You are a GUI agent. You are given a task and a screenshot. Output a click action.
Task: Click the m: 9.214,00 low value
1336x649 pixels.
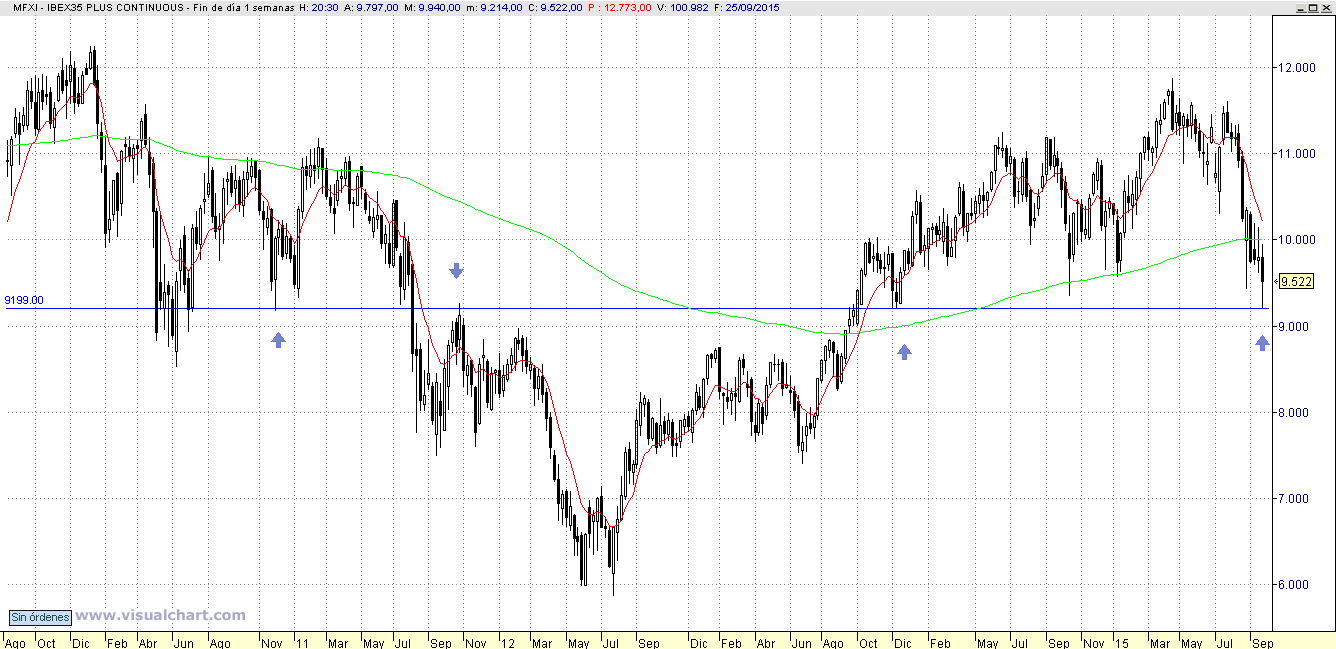tap(495, 7)
